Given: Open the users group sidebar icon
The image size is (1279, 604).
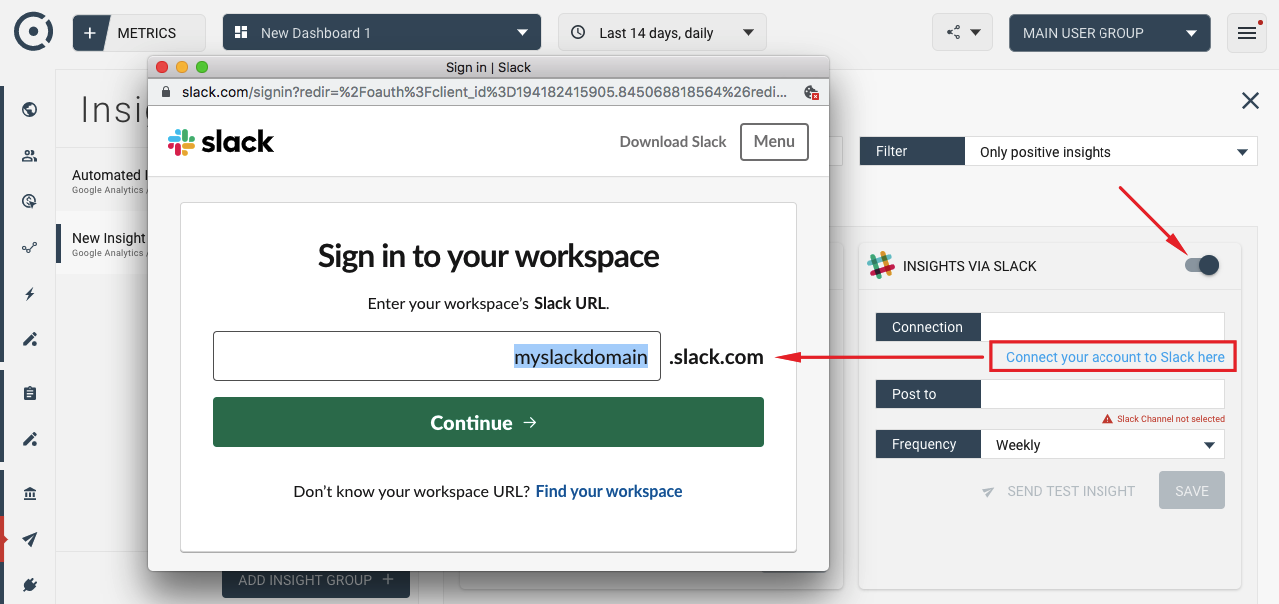Looking at the screenshot, I should pyautogui.click(x=30, y=156).
